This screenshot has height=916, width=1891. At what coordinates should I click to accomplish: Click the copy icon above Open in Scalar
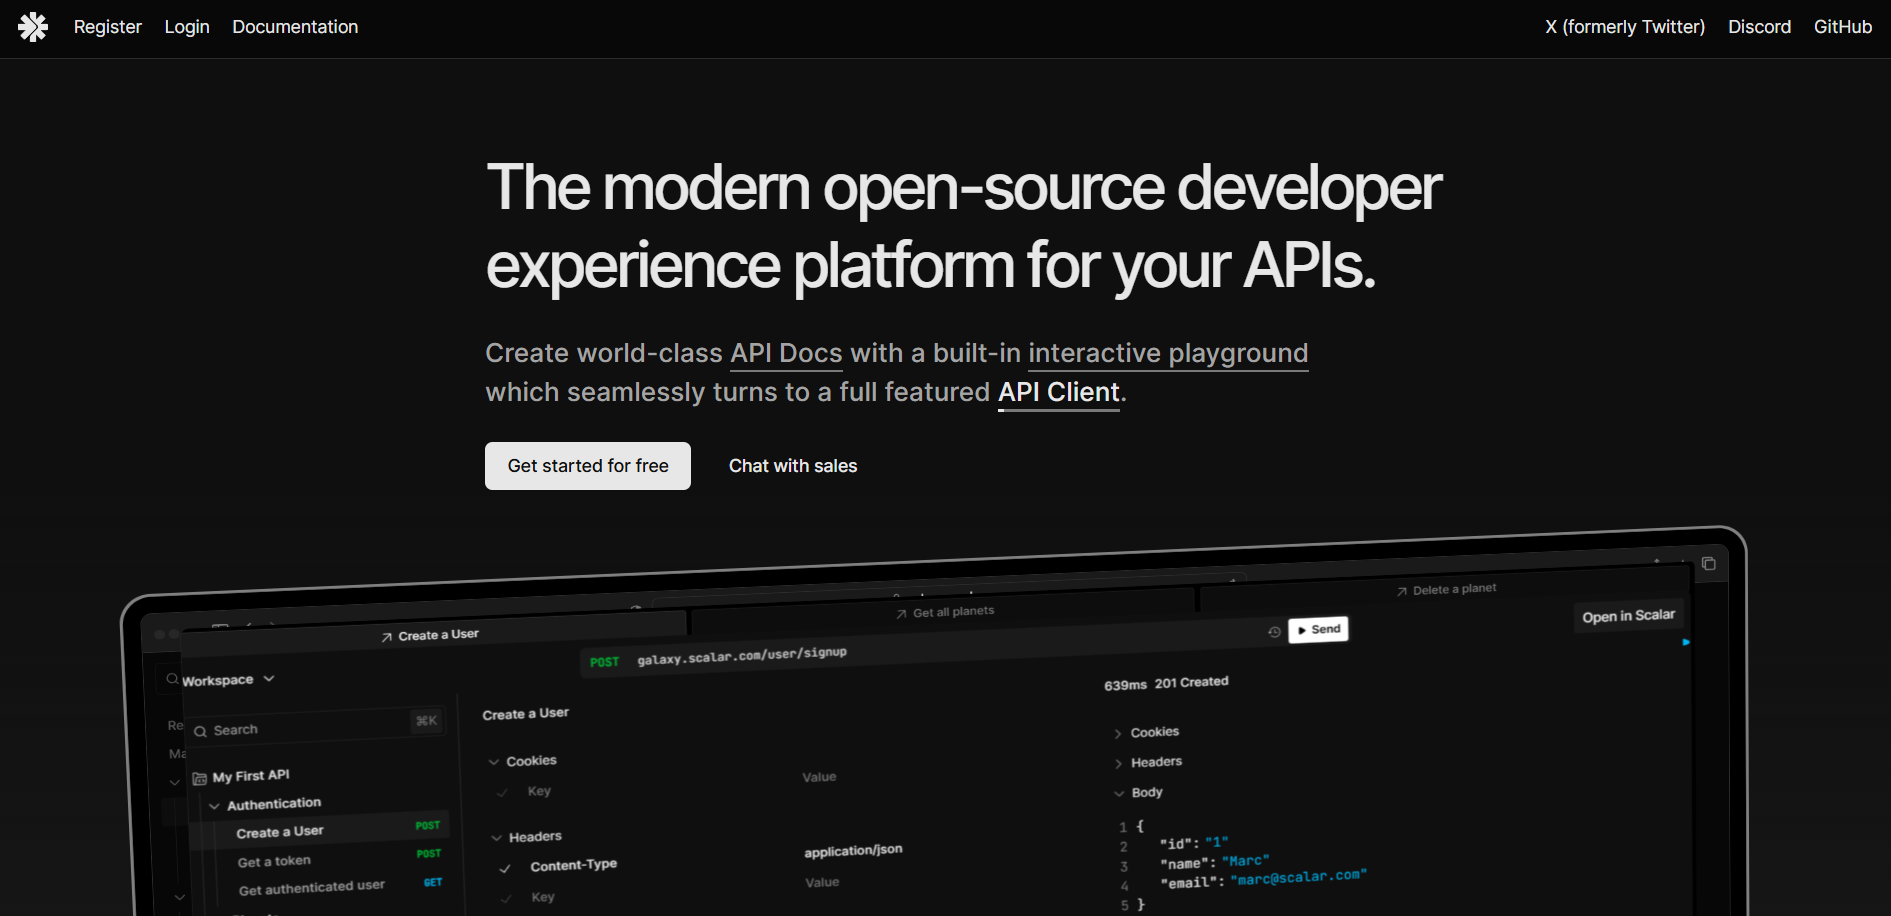click(x=1708, y=564)
